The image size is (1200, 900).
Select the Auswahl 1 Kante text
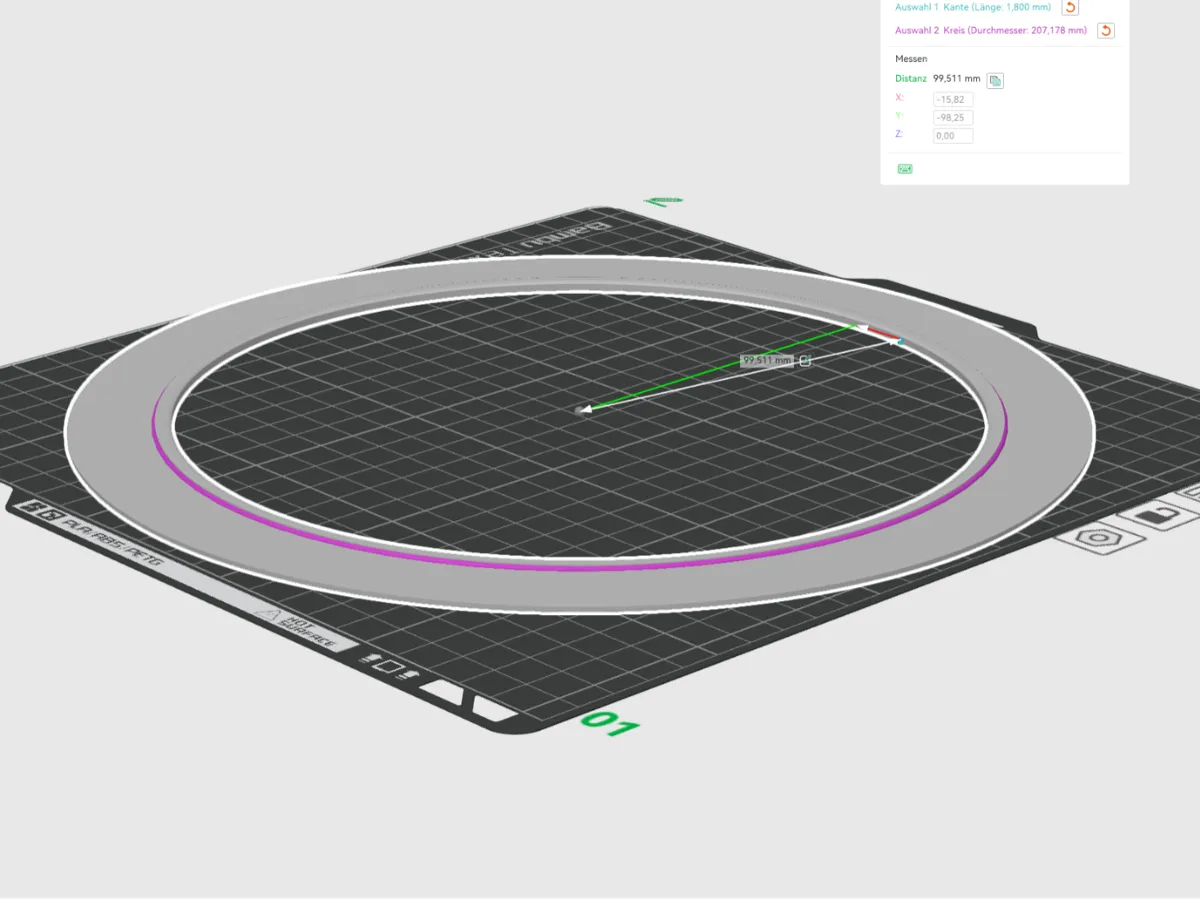point(973,7)
